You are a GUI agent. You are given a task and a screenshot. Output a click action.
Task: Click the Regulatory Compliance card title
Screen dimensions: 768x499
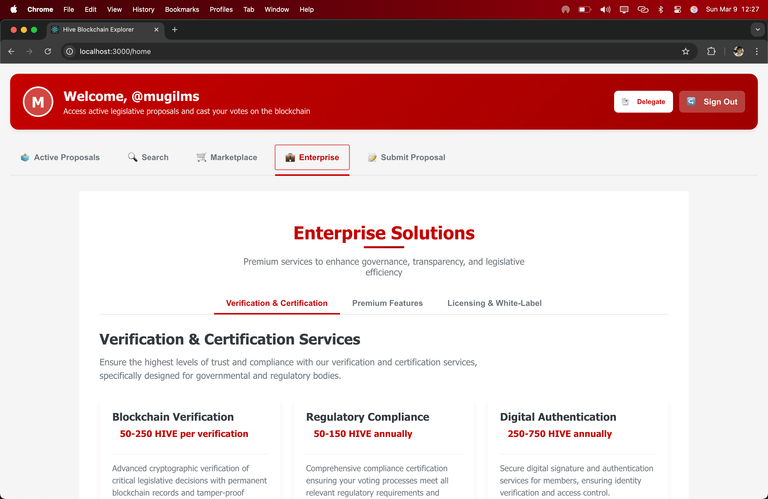367,417
